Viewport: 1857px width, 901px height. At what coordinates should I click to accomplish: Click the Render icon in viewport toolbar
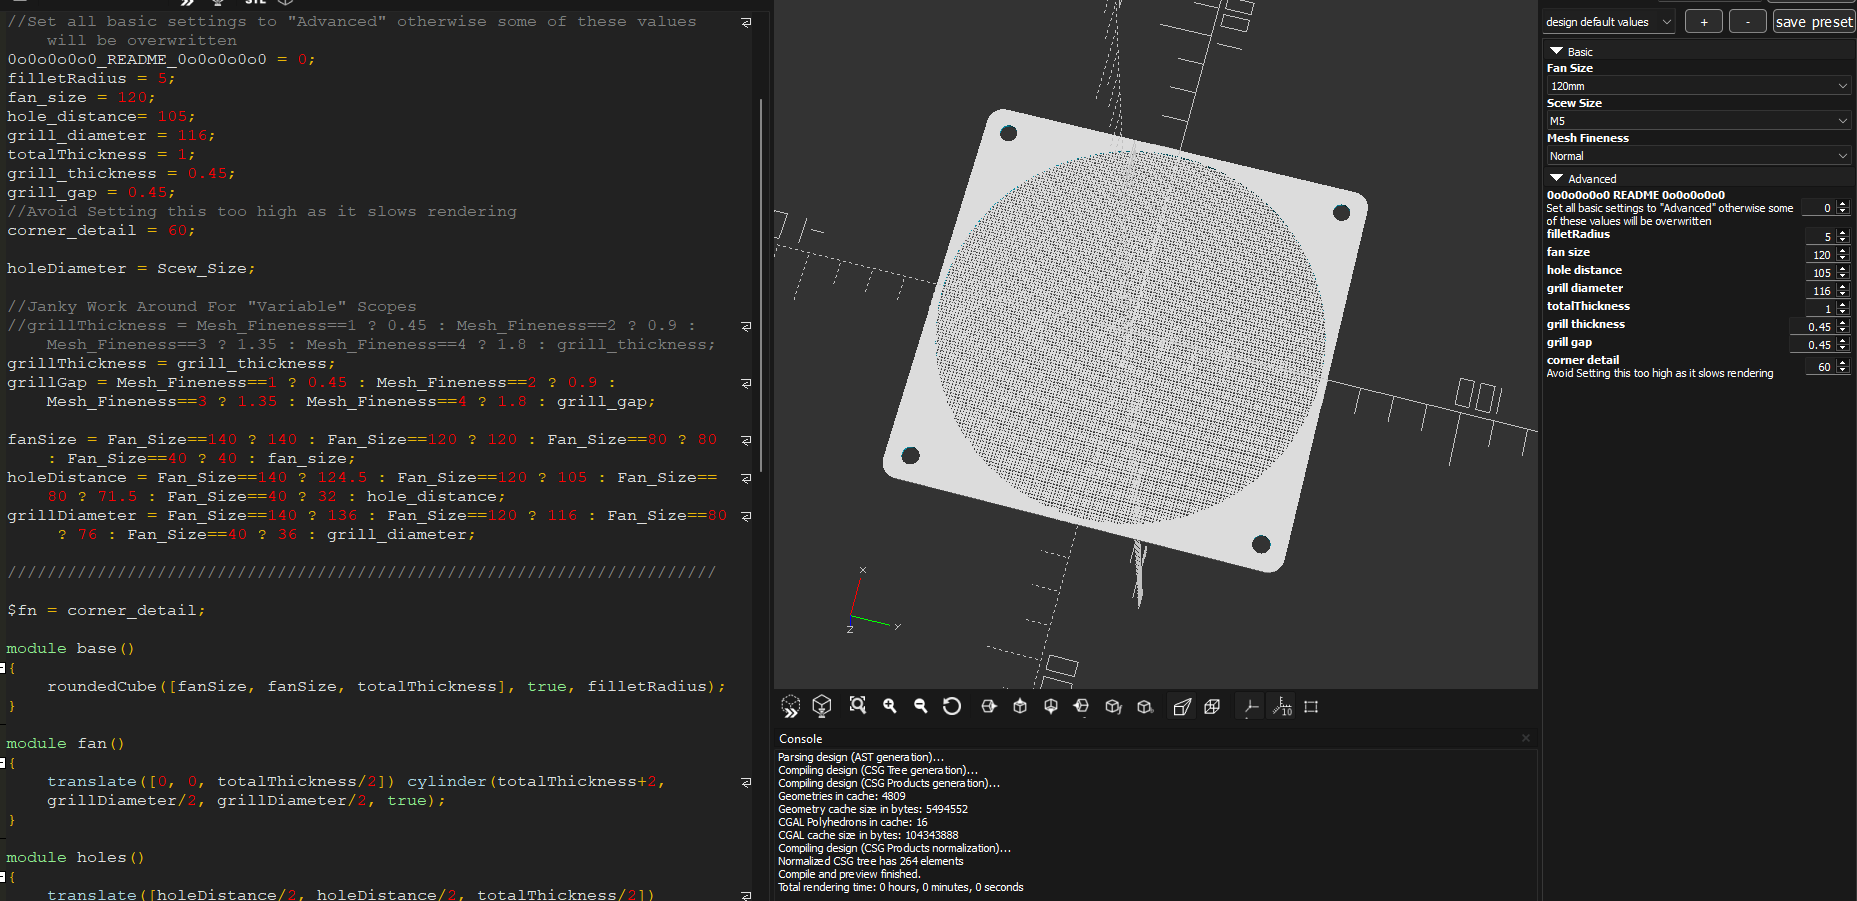tap(822, 707)
